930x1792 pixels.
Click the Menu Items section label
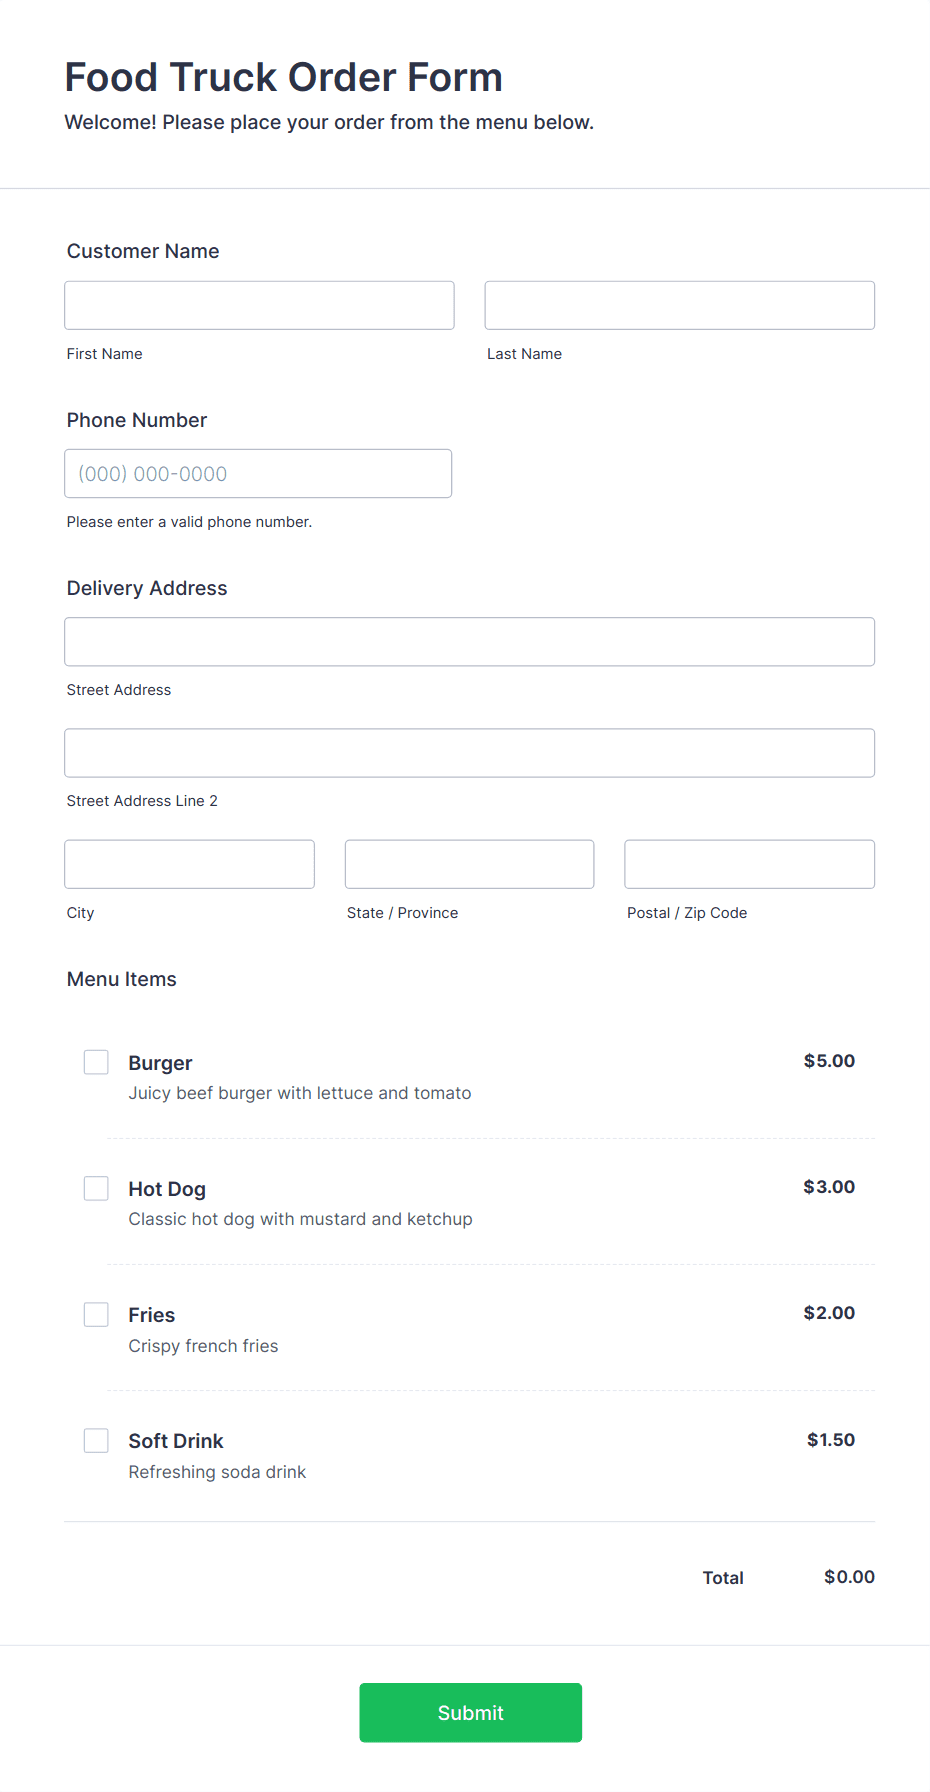coord(121,979)
